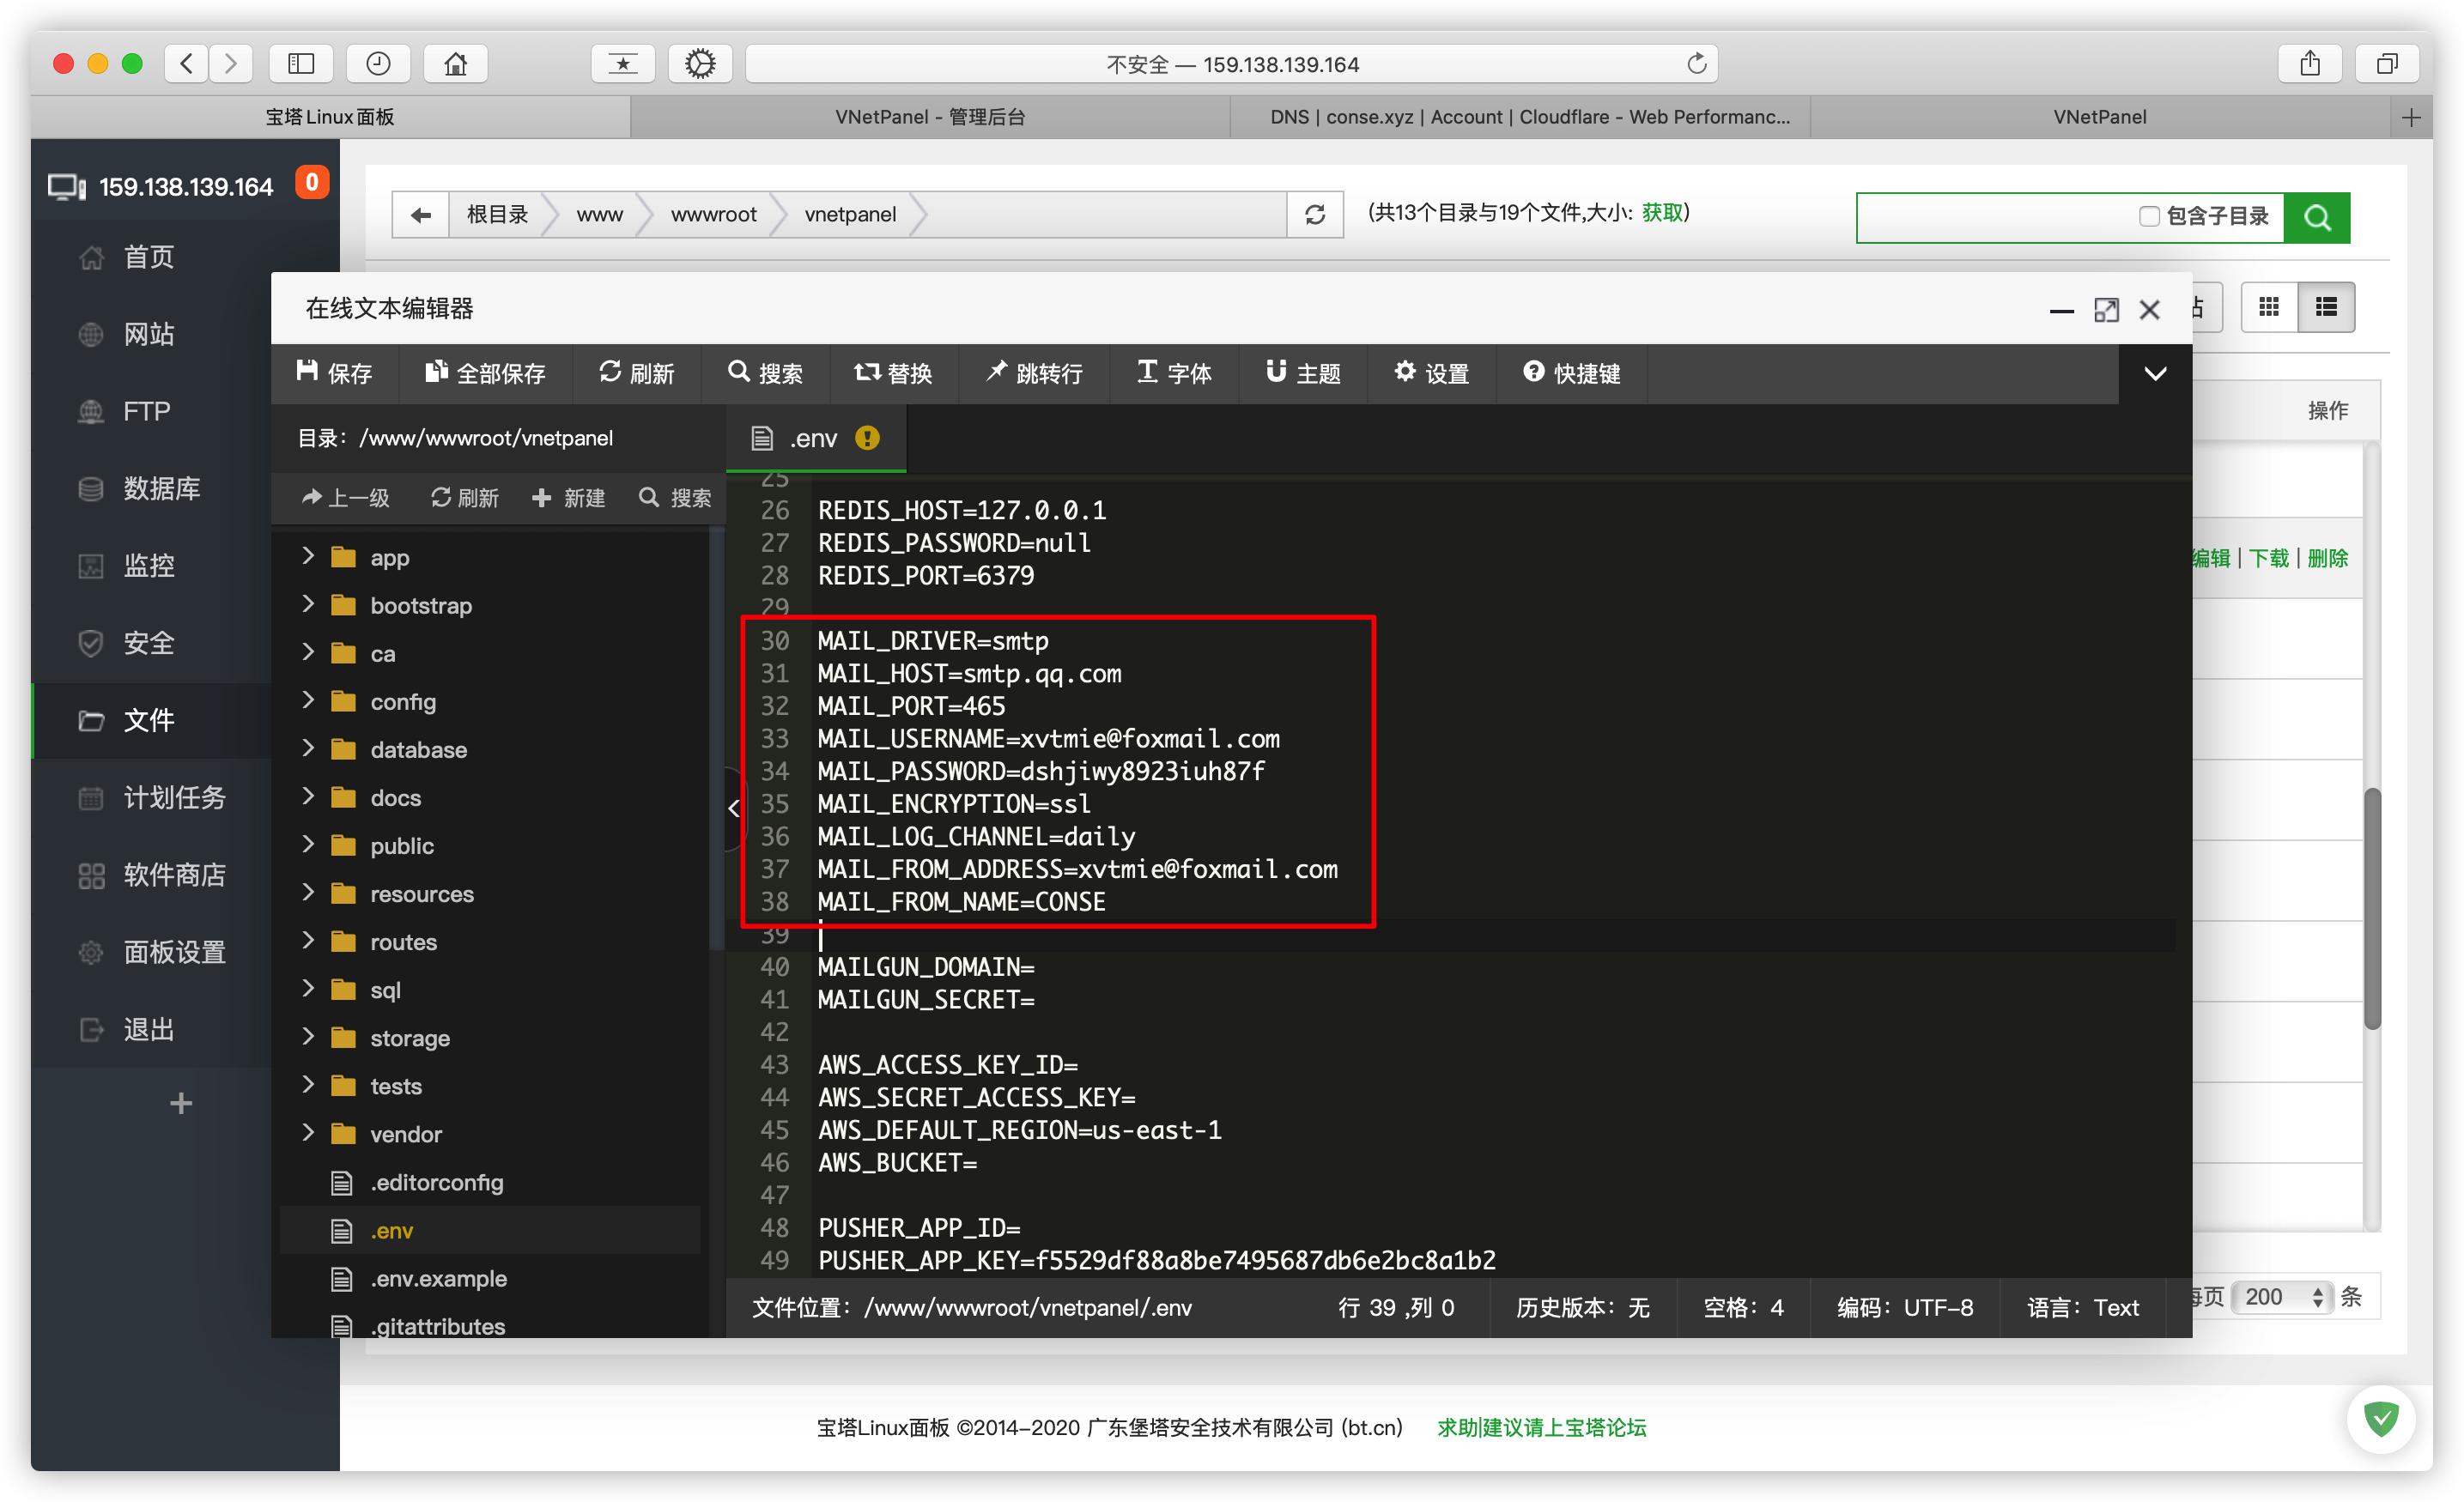Minimize the online text editor dialog
Image resolution: width=2464 pixels, height=1502 pixels.
pyautogui.click(x=2061, y=310)
